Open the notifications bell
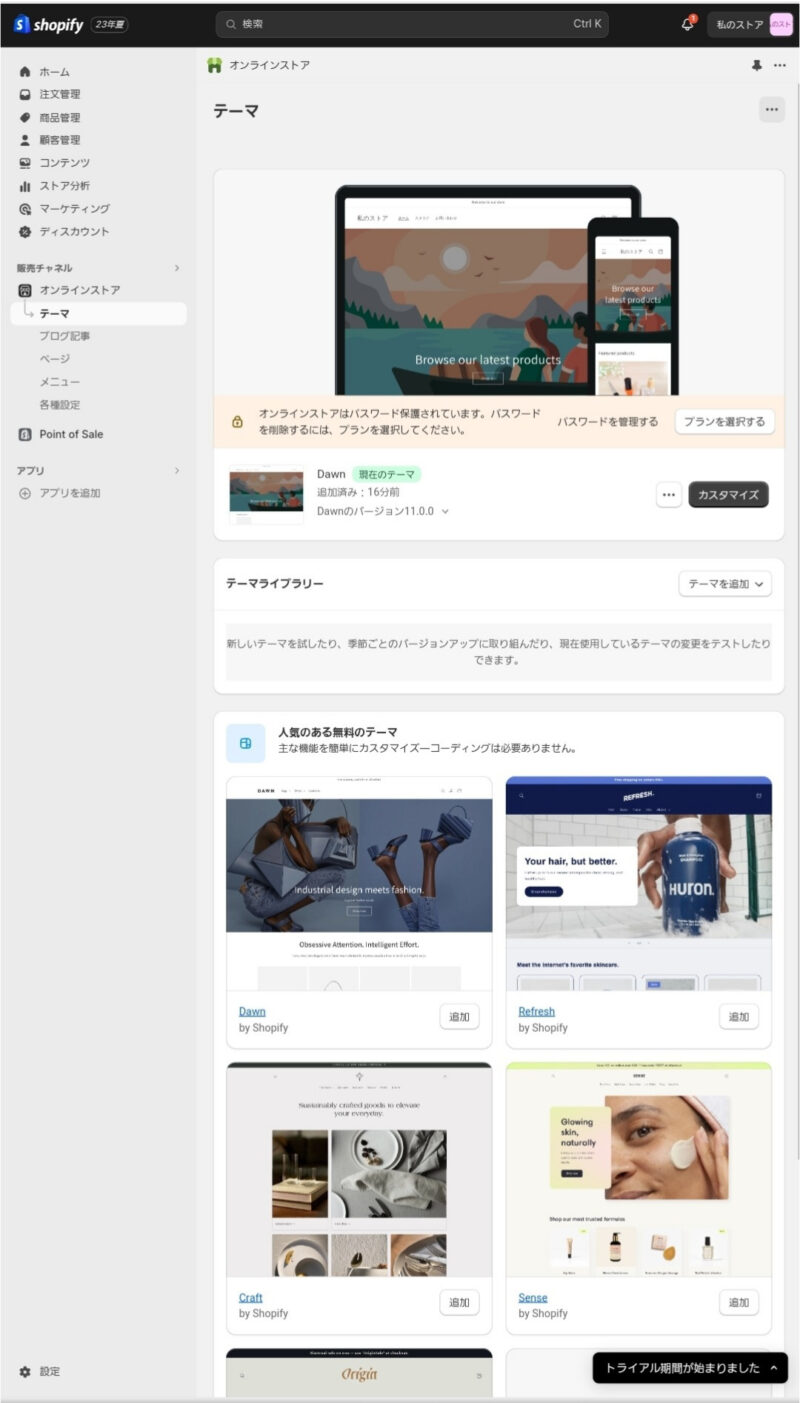Viewport: 800px width, 1403px height. coord(688,25)
